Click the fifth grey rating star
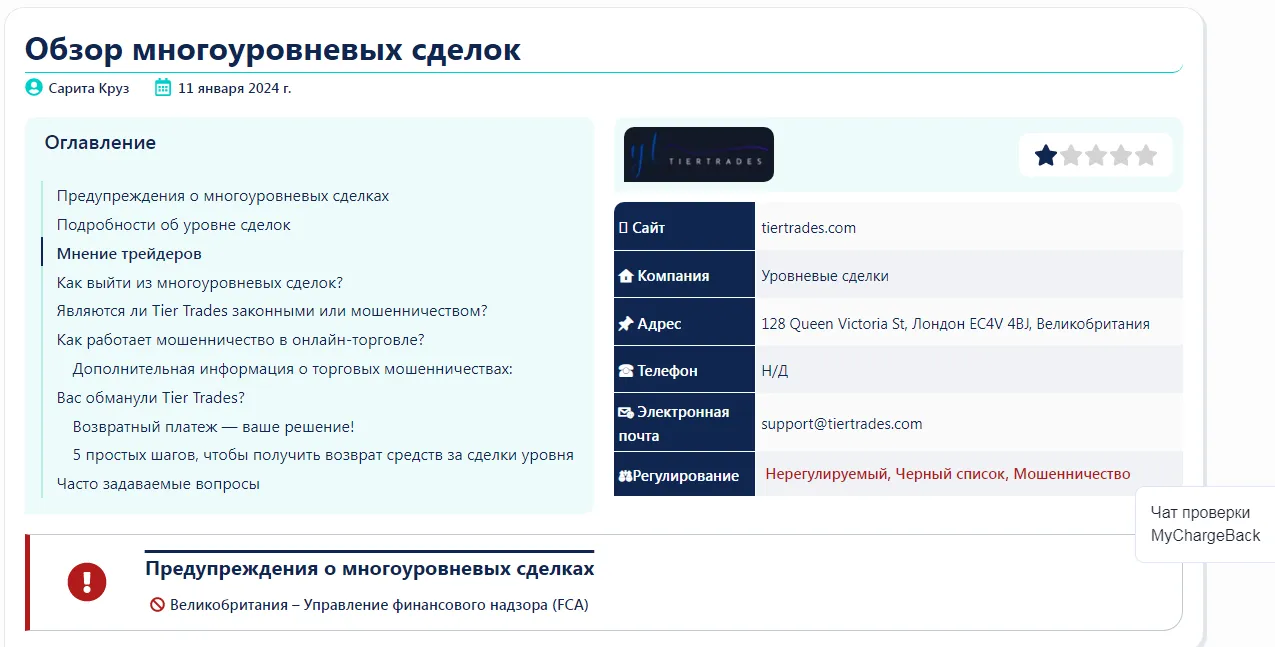This screenshot has height=647, width=1275. [x=1146, y=156]
